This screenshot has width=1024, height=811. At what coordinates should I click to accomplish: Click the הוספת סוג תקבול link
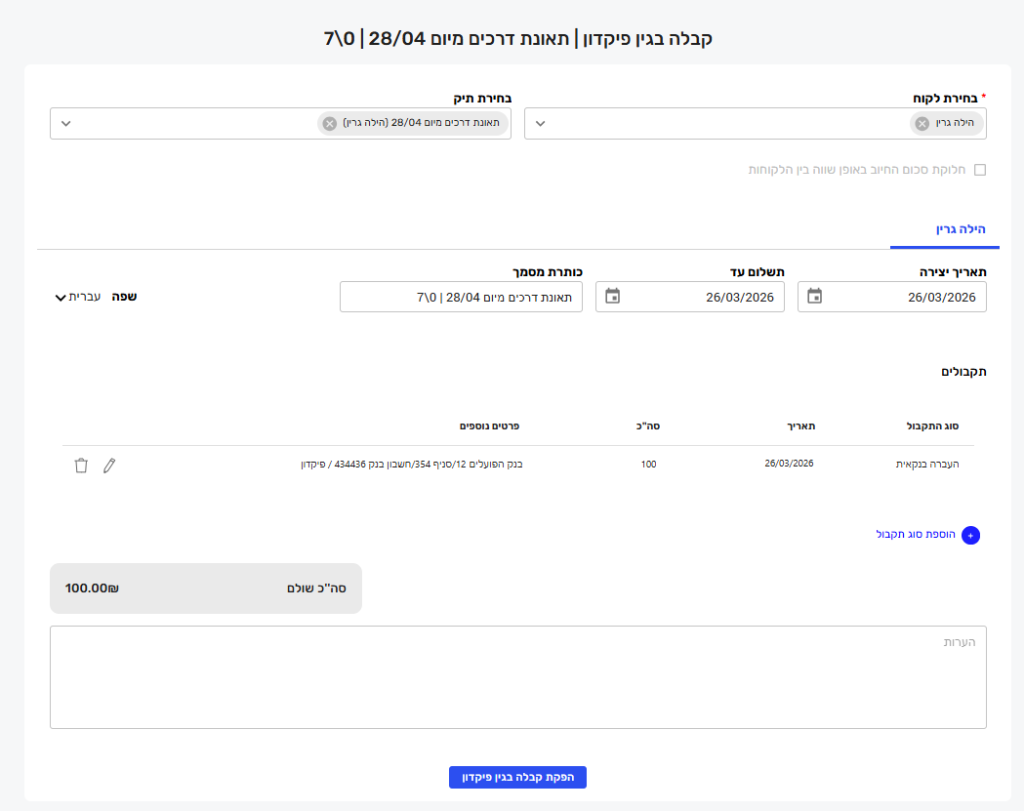[914, 535]
